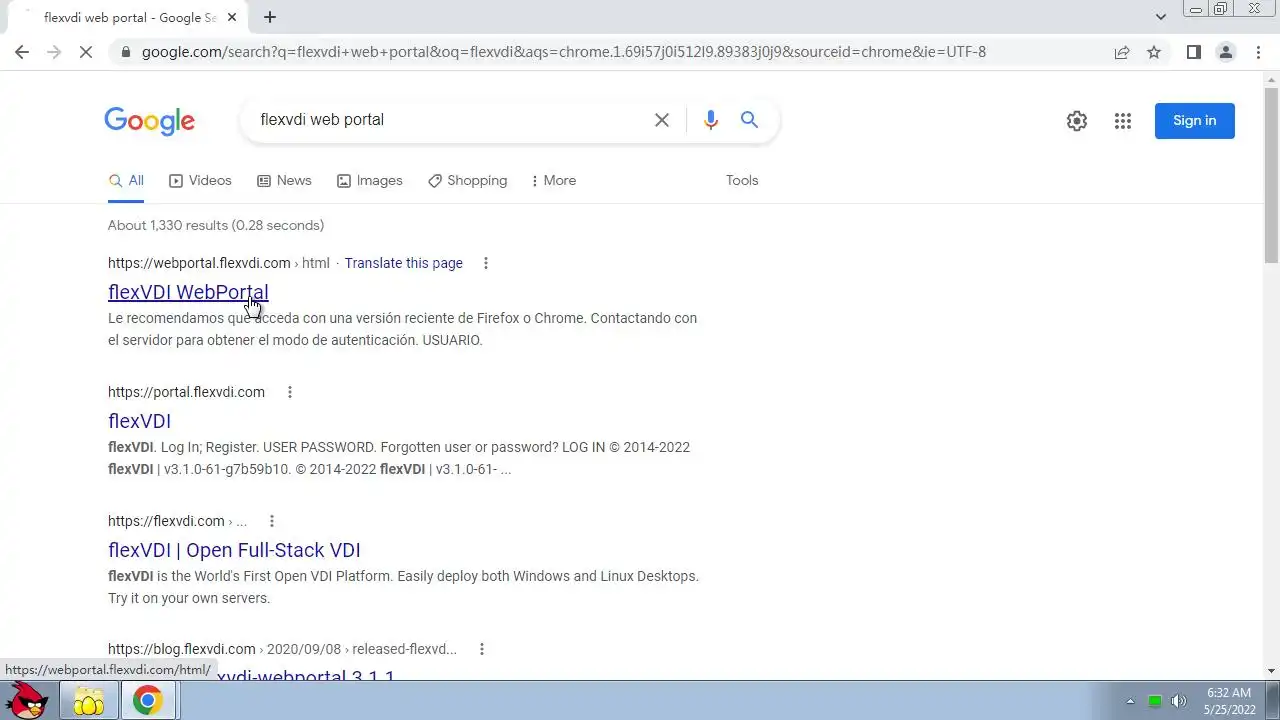Click the green network tray icon
This screenshot has height=720, width=1280.
[1155, 701]
